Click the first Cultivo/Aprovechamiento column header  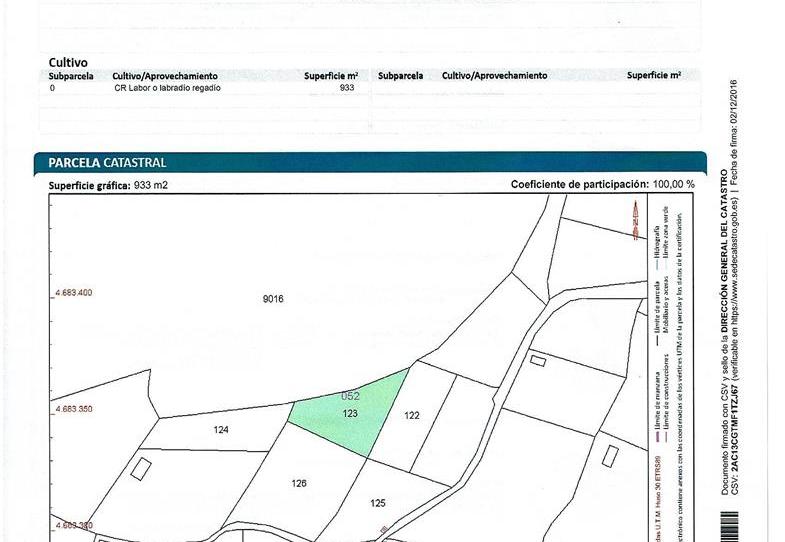click(x=165, y=75)
